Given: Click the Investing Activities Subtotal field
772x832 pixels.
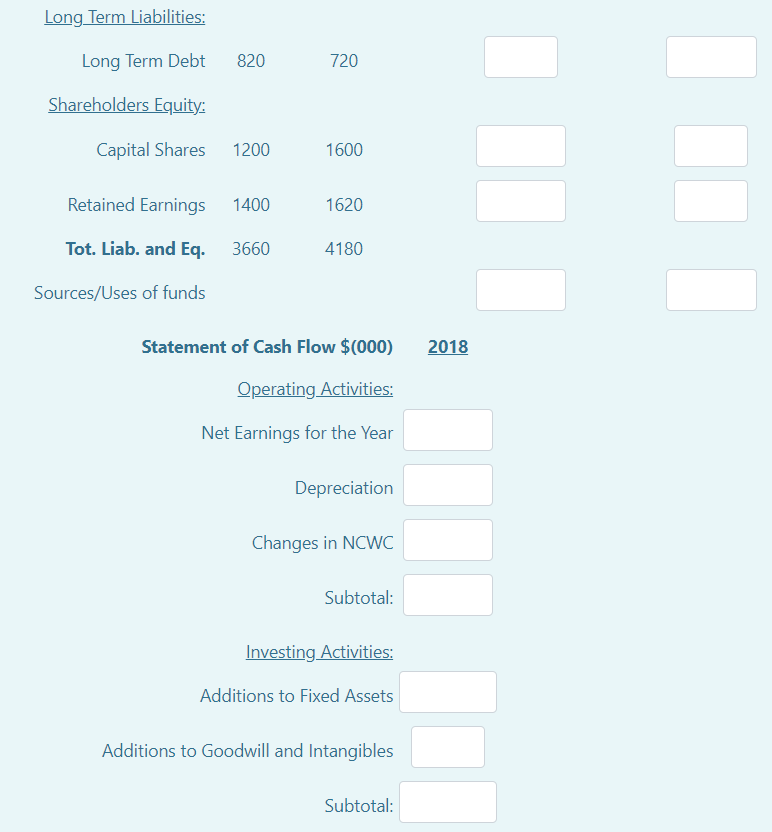Looking at the screenshot, I should coord(447,801).
